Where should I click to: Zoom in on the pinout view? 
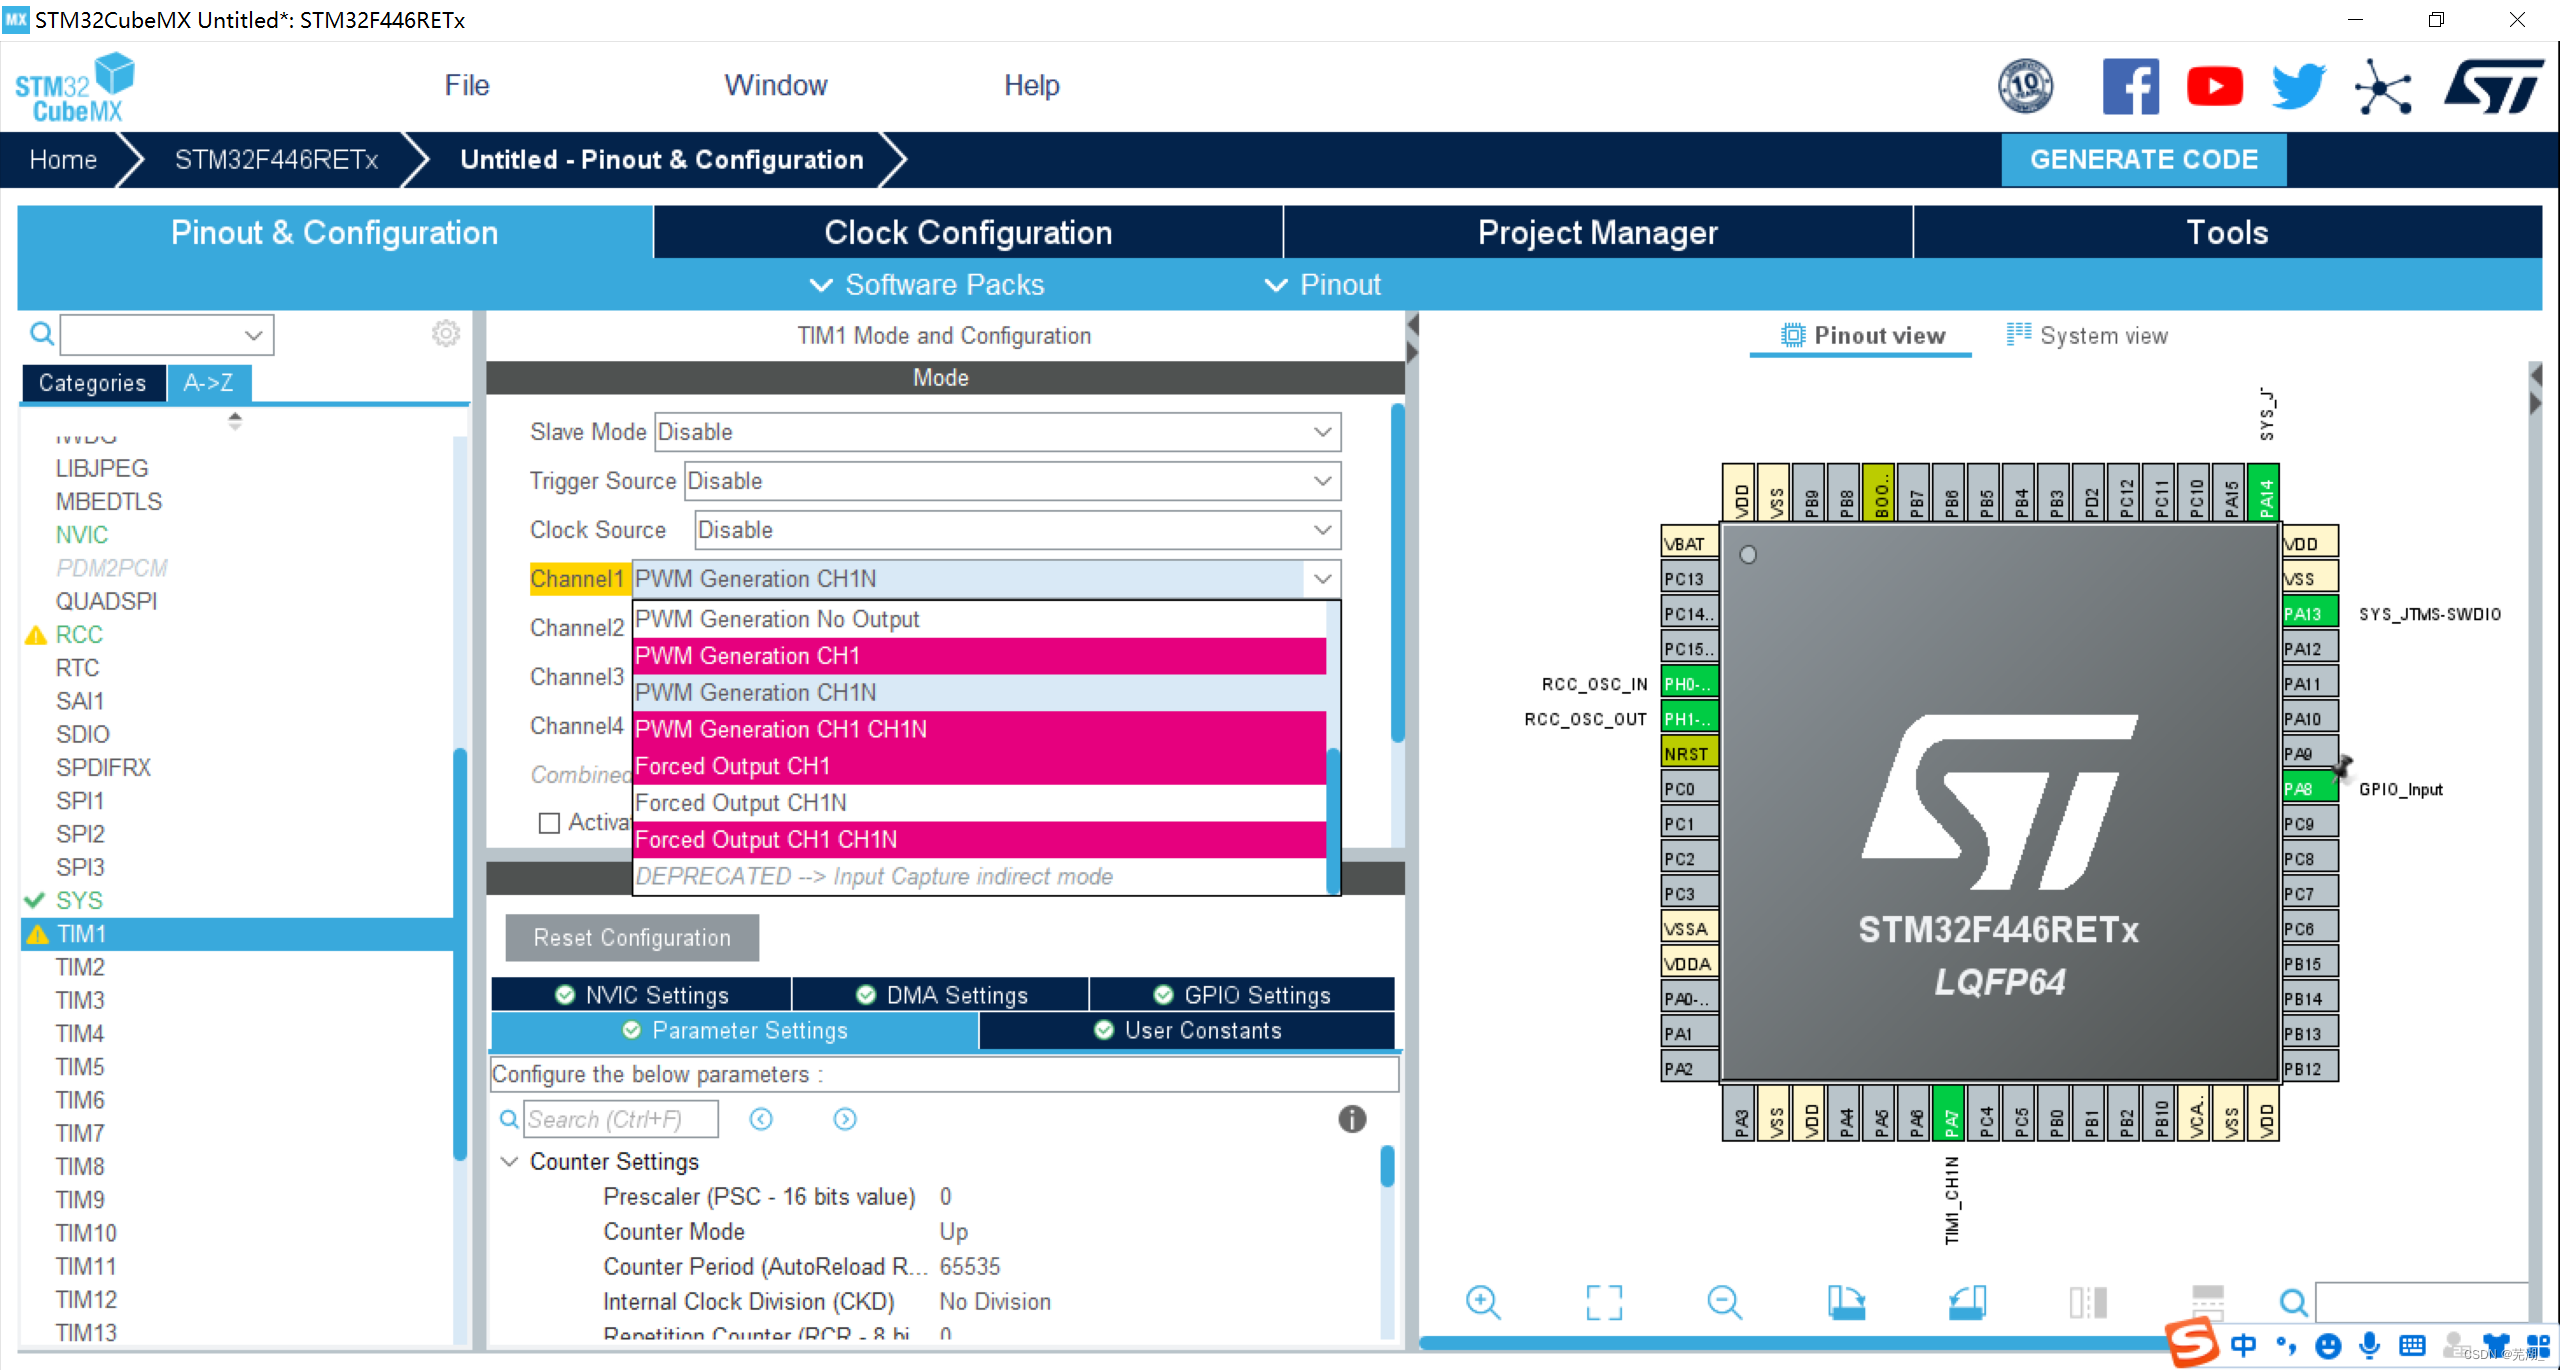pos(1483,1302)
